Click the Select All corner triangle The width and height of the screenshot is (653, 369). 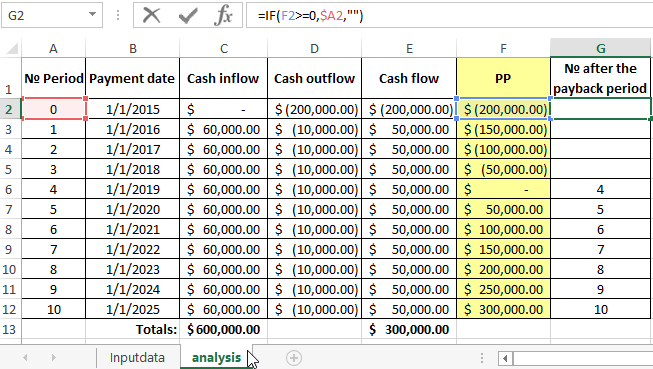coord(11,48)
